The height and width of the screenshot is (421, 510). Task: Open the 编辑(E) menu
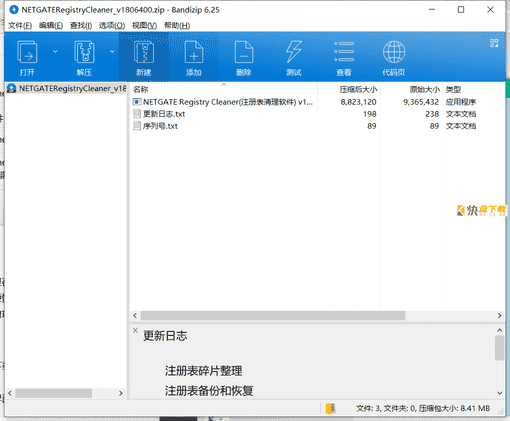coord(51,25)
